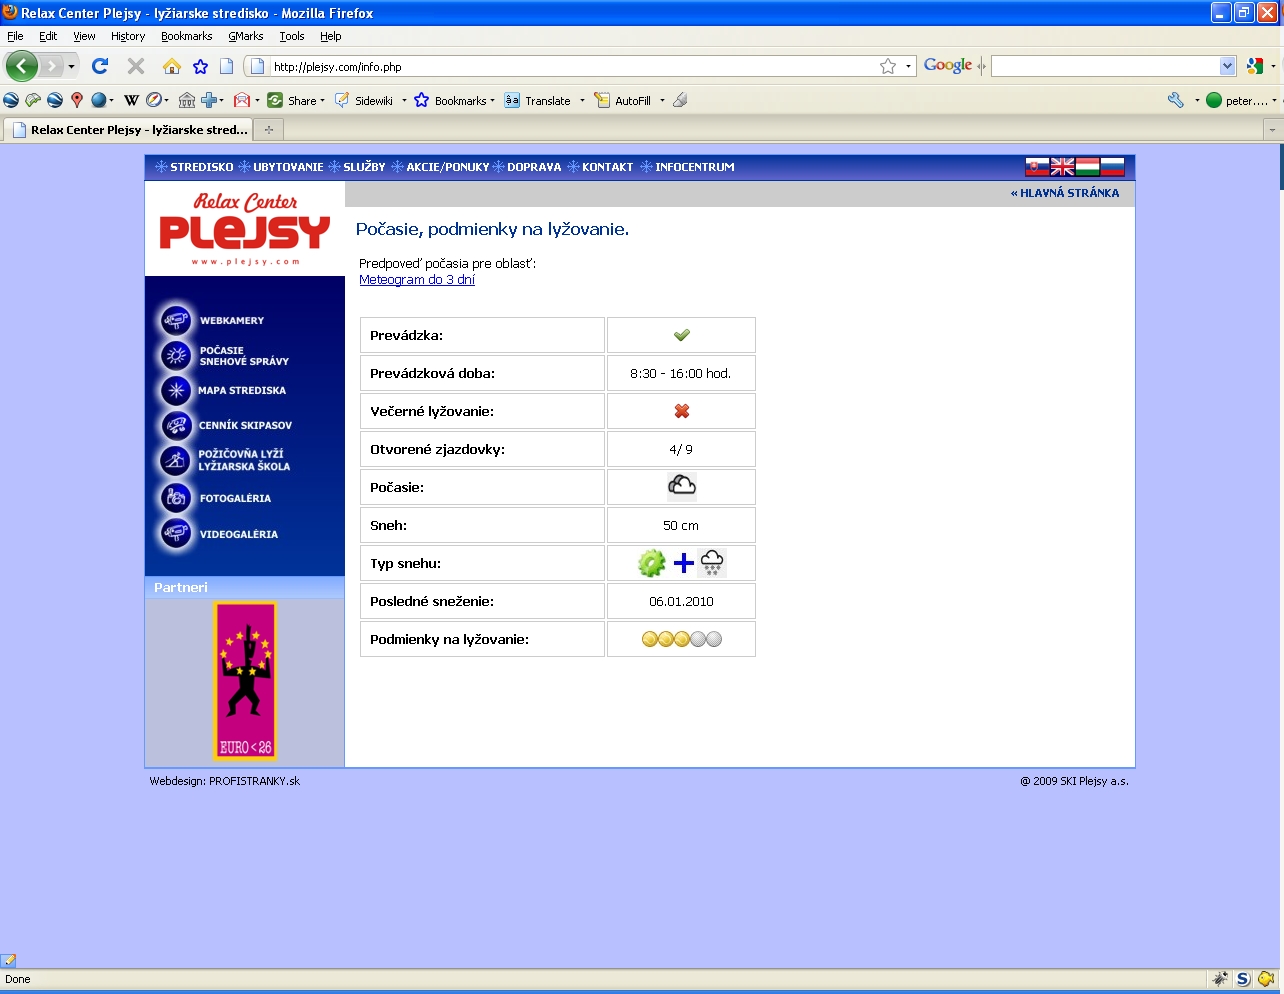
Task: Click the bug icon in status bar
Action: coord(1220,979)
